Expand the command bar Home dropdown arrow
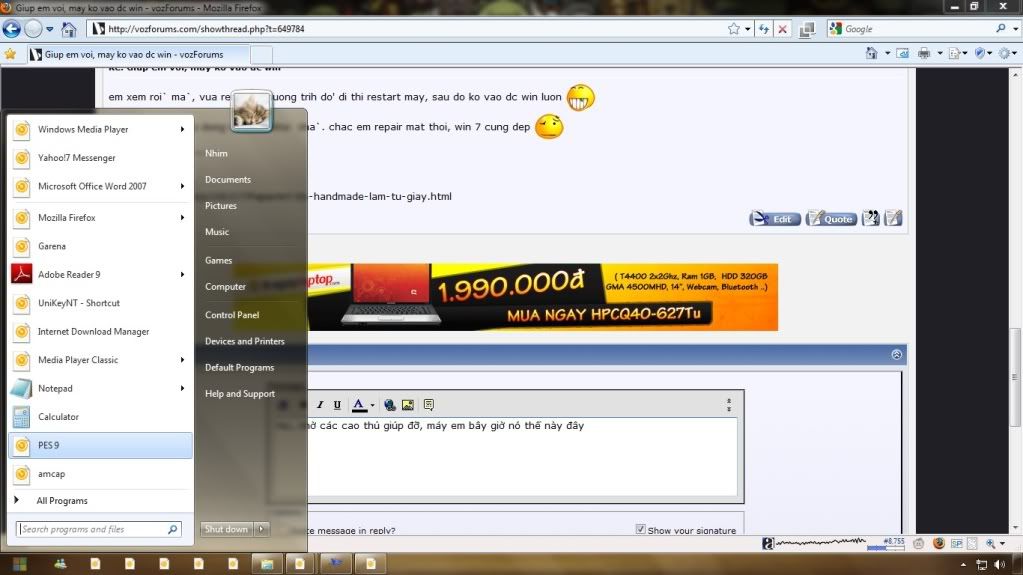1023x575 pixels. pyautogui.click(x=887, y=54)
